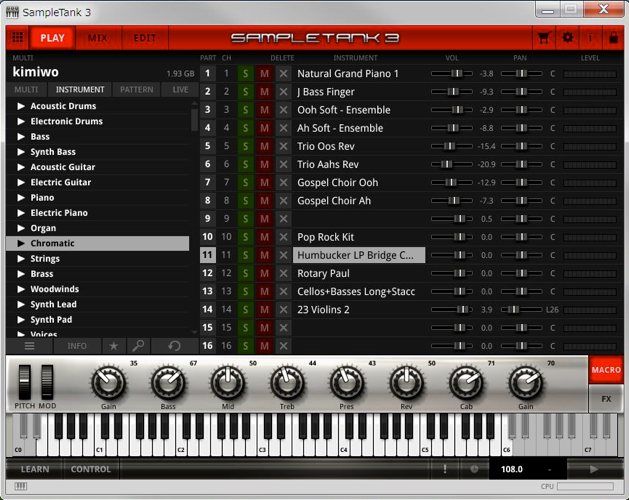Click the metronome clock icon

coord(474,469)
